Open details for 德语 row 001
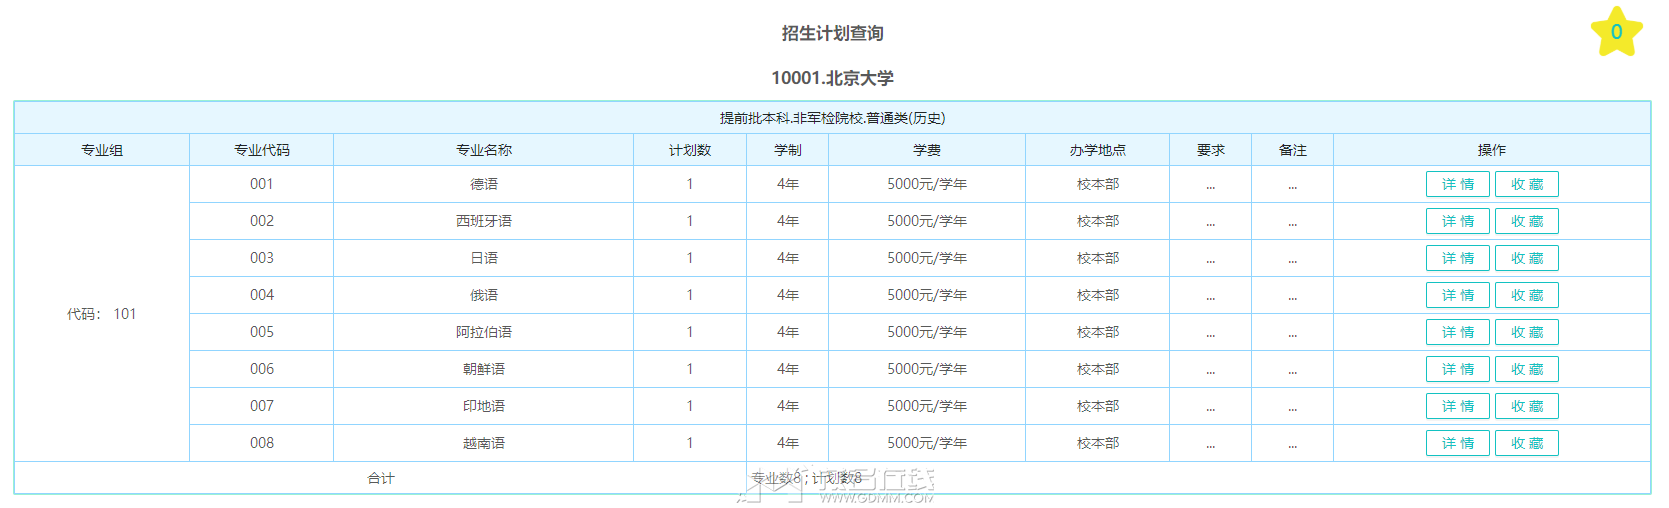1669x508 pixels. pos(1457,184)
